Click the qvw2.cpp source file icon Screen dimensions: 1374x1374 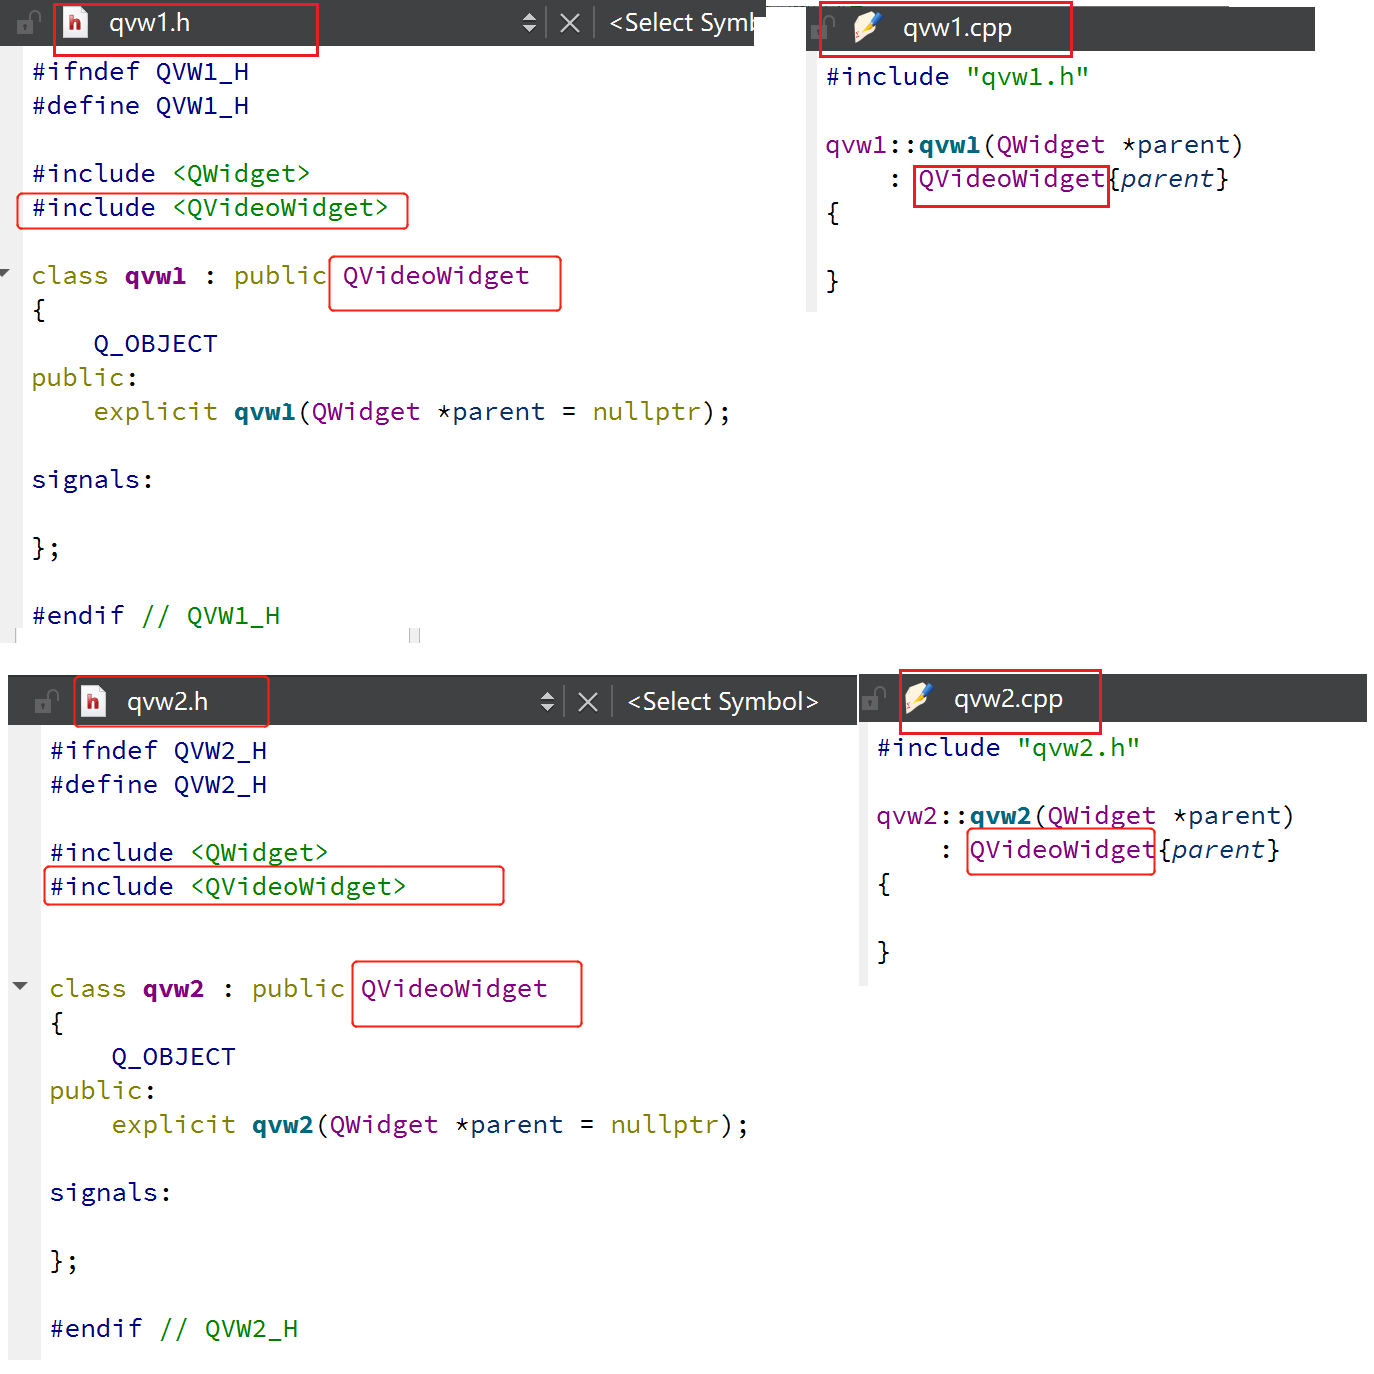(x=918, y=698)
